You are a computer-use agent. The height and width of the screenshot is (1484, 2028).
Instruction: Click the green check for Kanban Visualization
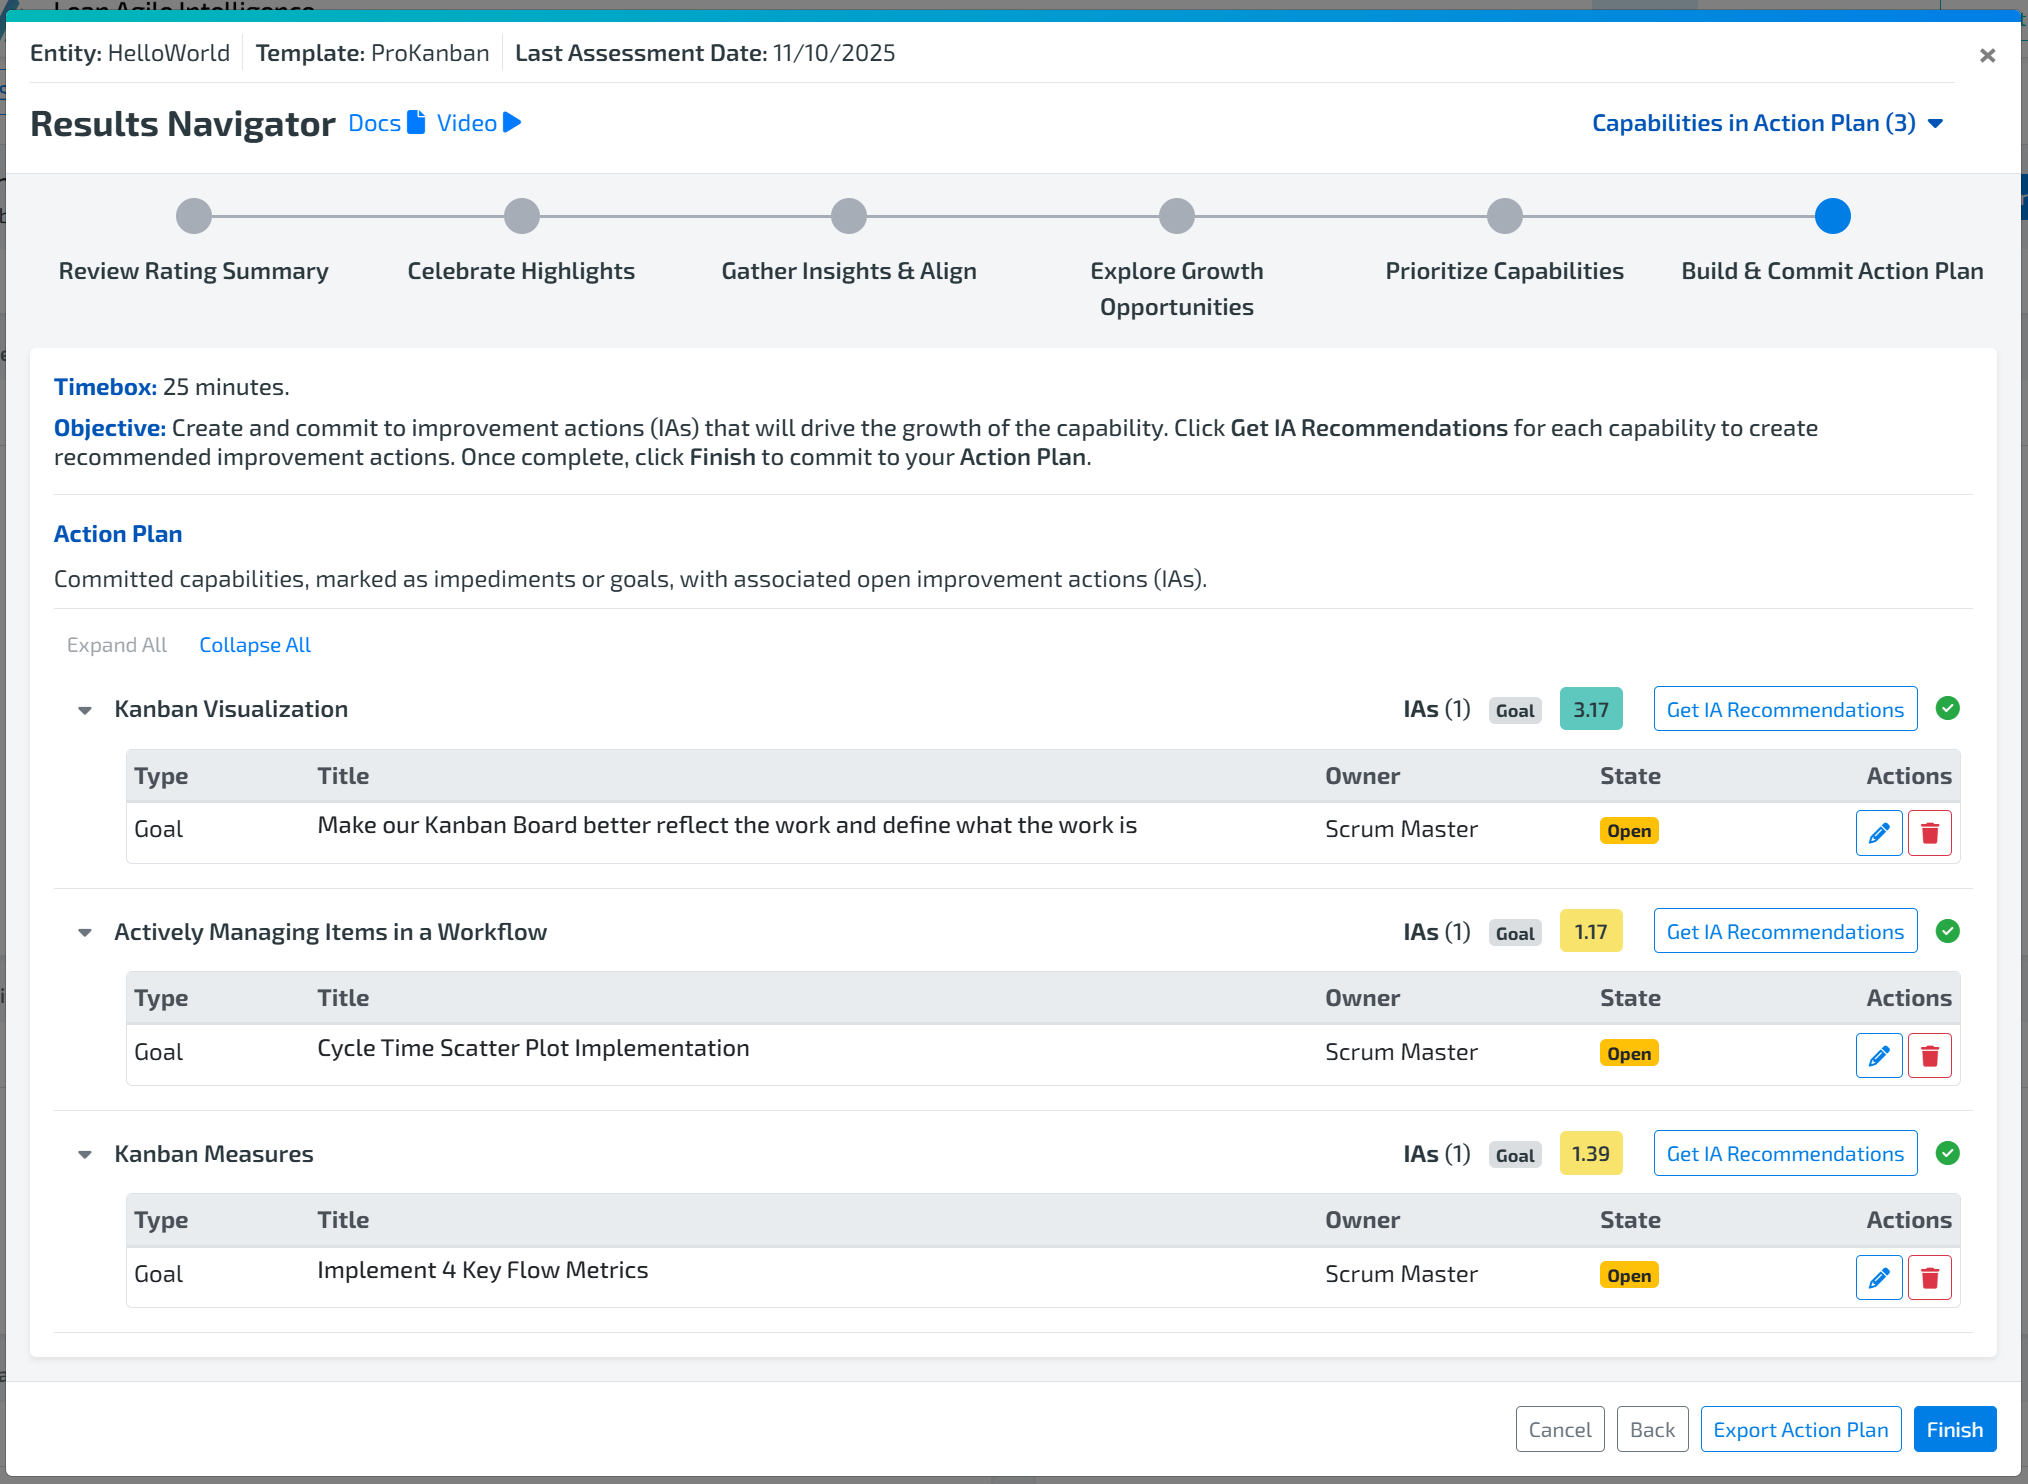point(1947,708)
